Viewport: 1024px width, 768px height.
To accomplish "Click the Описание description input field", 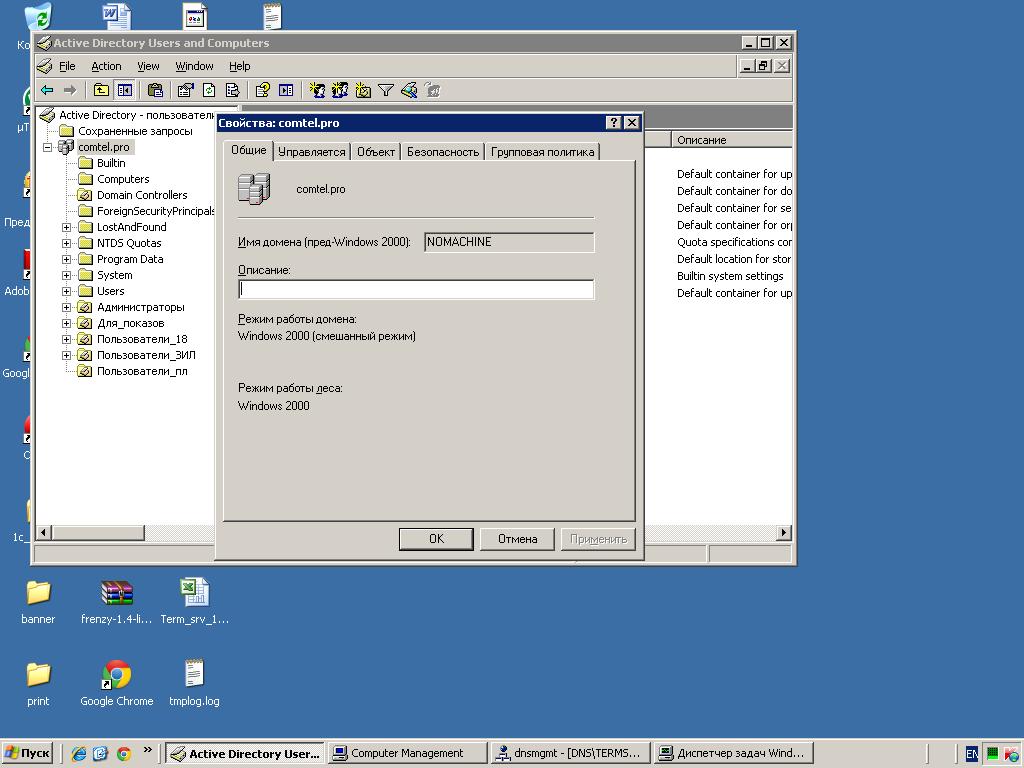I will tap(416, 289).
